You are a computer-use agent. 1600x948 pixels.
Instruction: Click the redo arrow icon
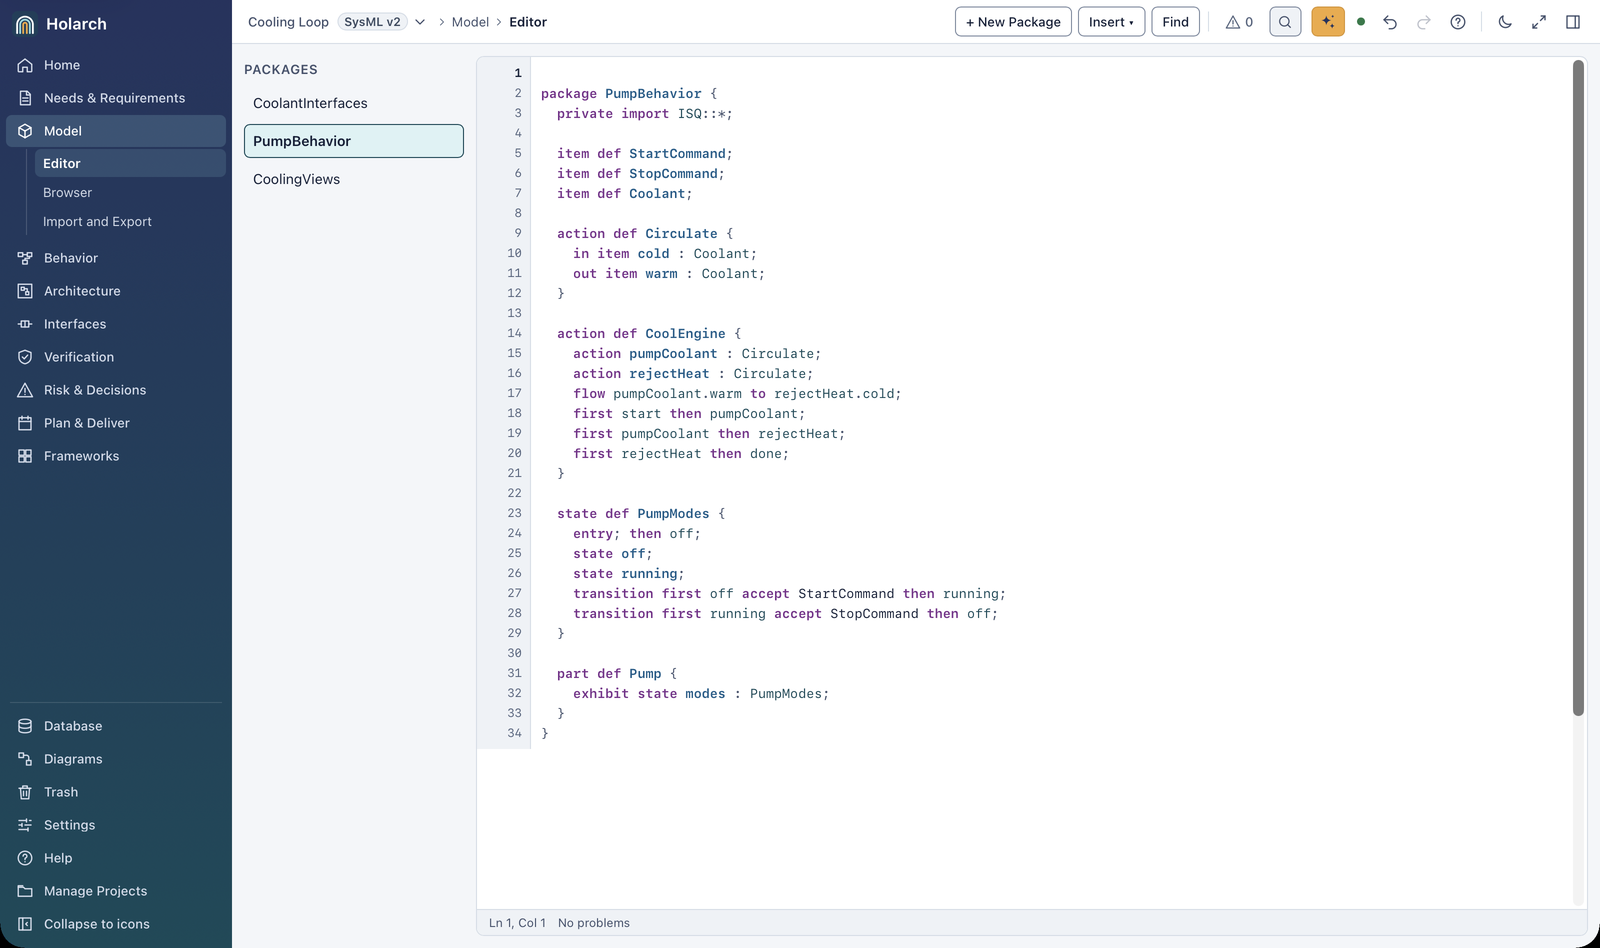click(1424, 22)
